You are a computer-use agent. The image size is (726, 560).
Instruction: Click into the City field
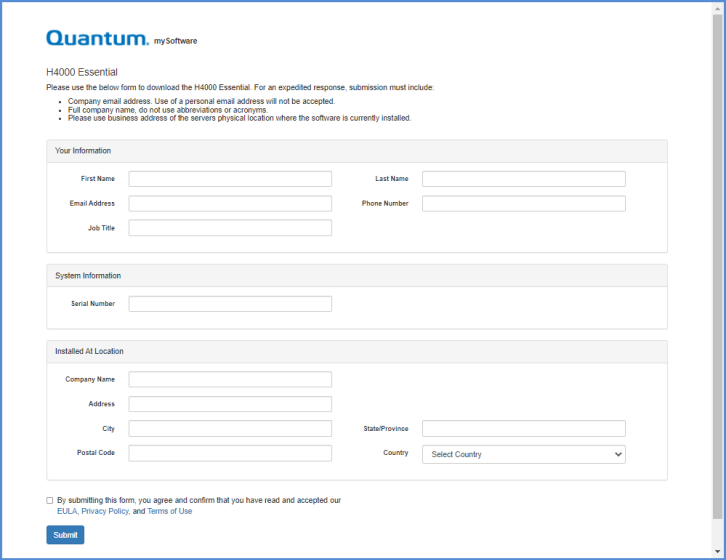(x=230, y=428)
